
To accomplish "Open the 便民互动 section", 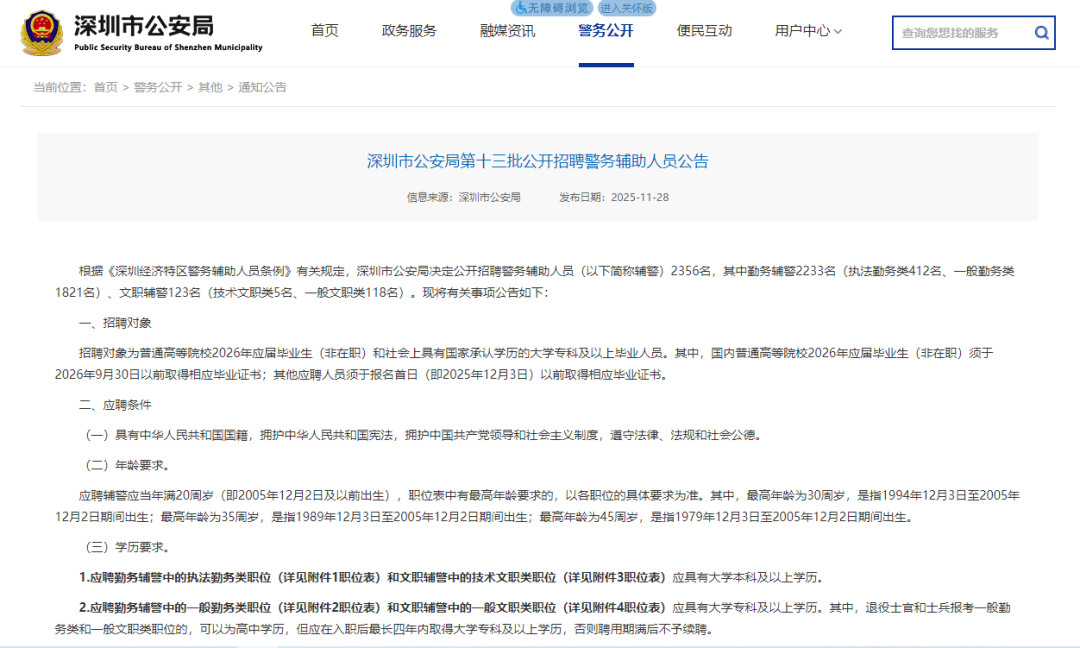I will (703, 31).
